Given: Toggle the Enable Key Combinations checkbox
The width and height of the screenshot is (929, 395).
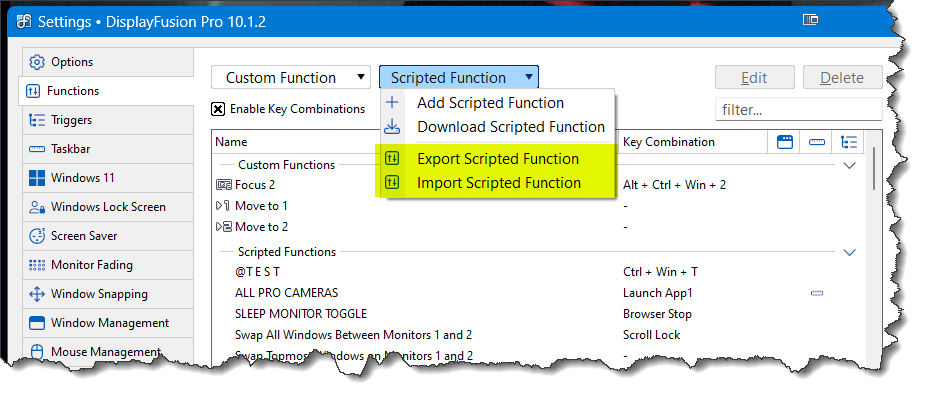Looking at the screenshot, I should coord(218,109).
